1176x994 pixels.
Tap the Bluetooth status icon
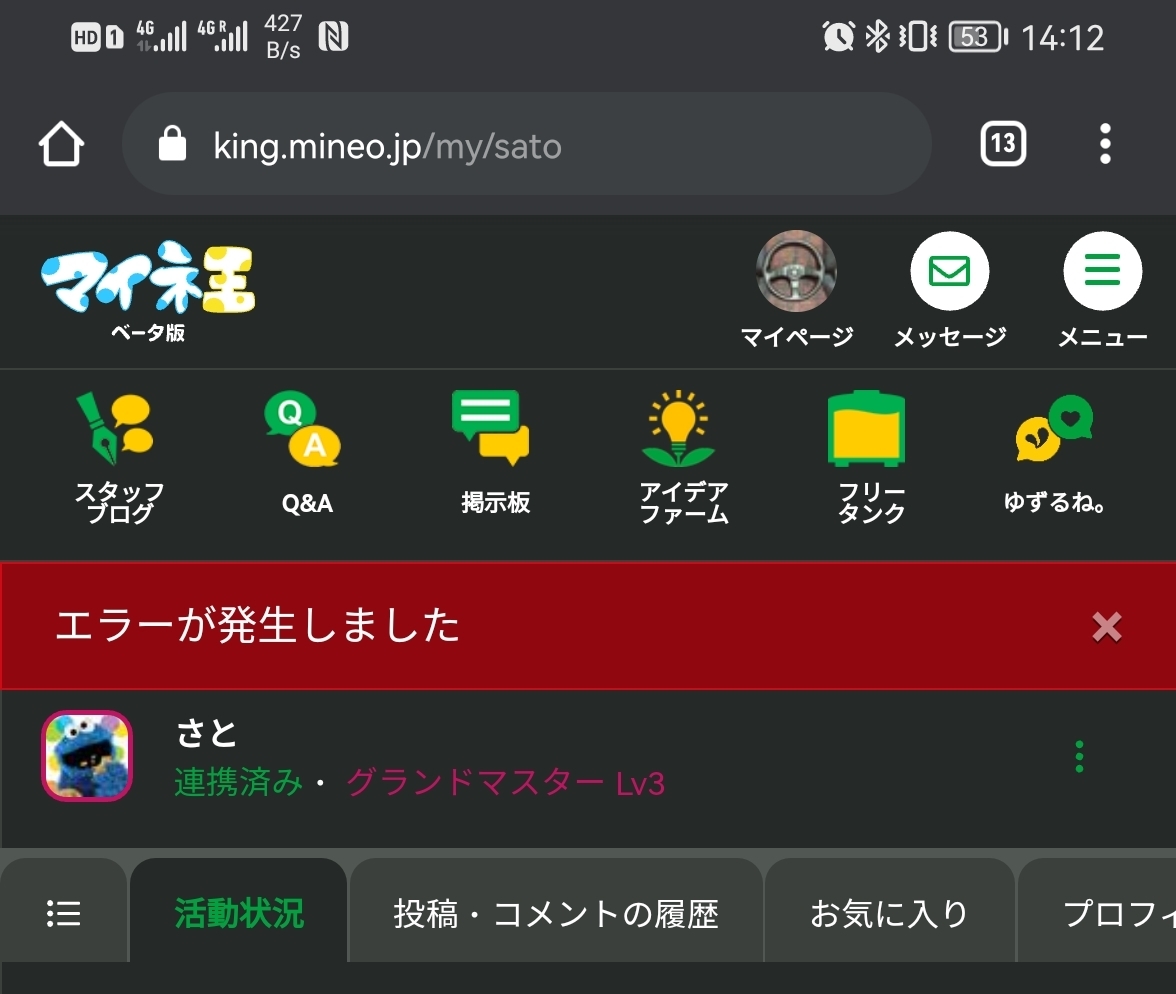[877, 35]
